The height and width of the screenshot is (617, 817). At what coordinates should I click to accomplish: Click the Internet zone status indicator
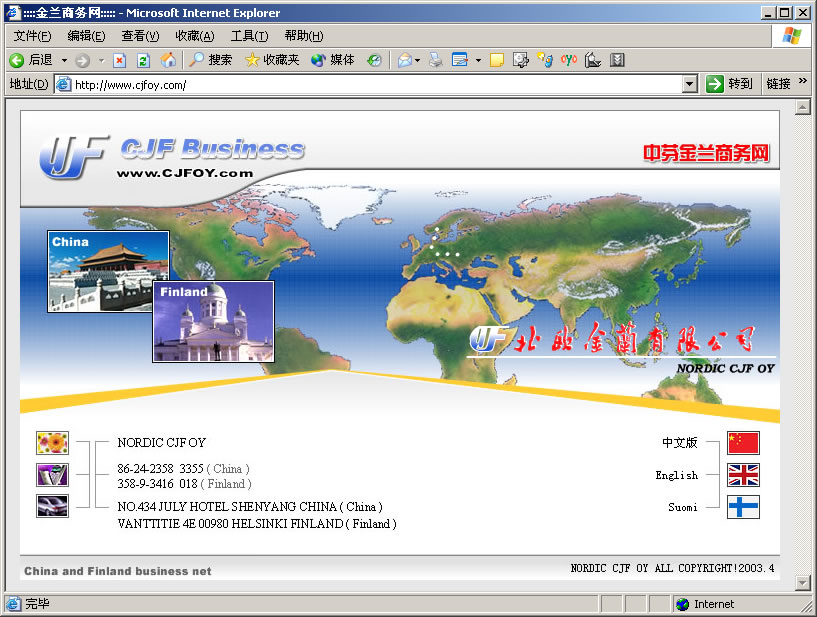[x=705, y=604]
